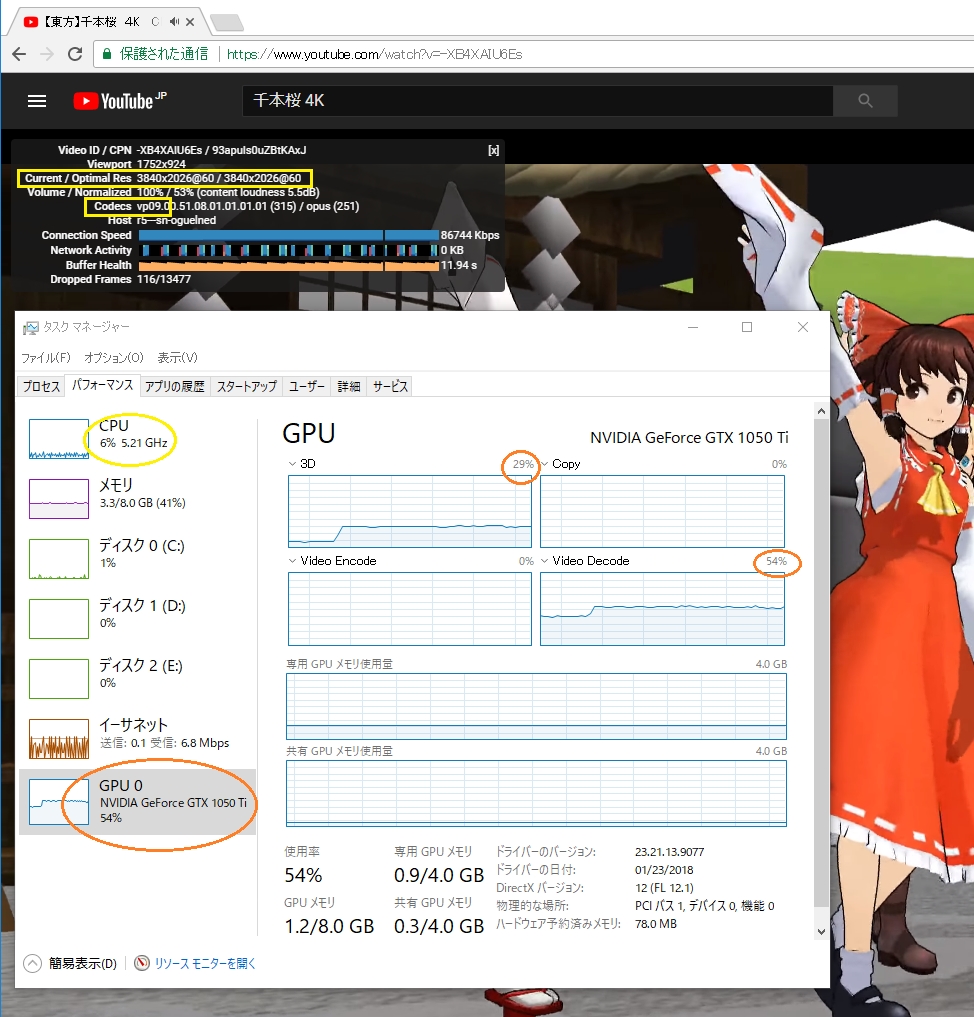Click the Video Encode utilization graph
This screenshot has height=1017, width=974.
pyautogui.click(x=410, y=608)
